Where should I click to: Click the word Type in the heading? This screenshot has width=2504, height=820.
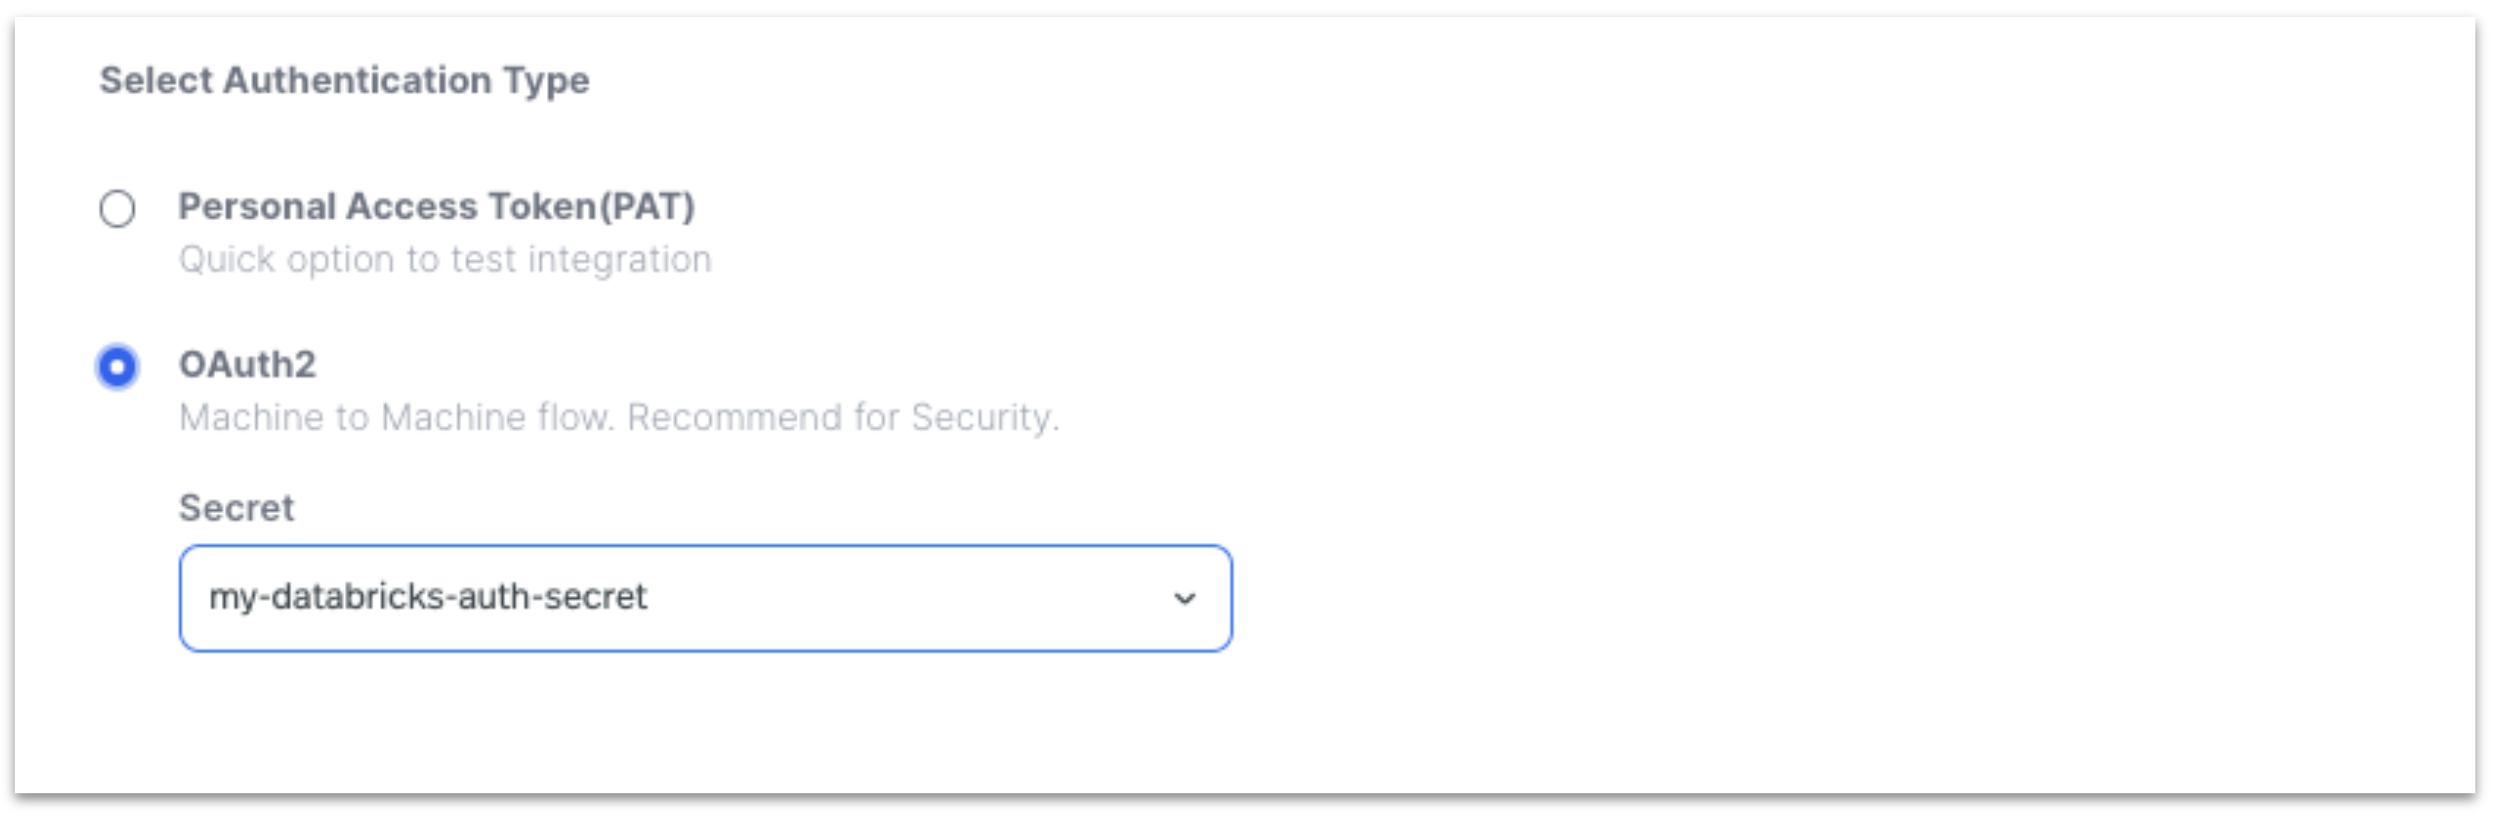tap(546, 80)
